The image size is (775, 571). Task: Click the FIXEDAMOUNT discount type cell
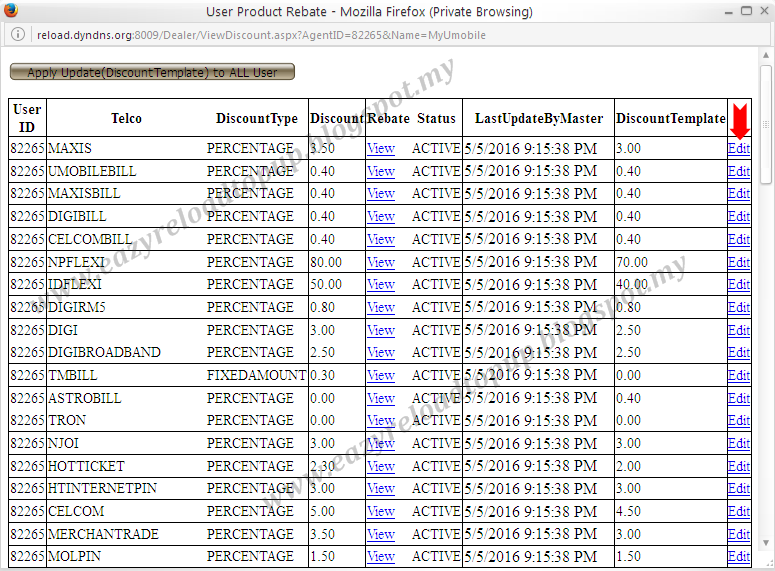256,375
